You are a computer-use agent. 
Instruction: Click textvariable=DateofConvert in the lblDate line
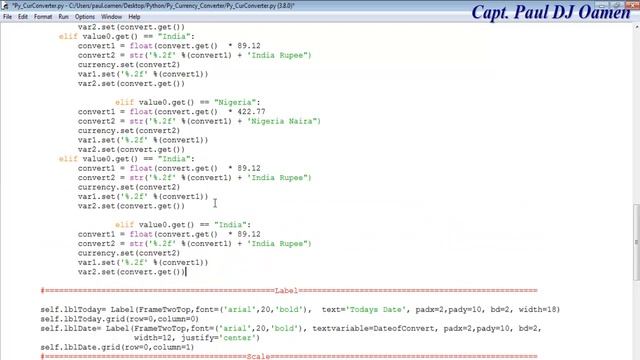[373, 328]
